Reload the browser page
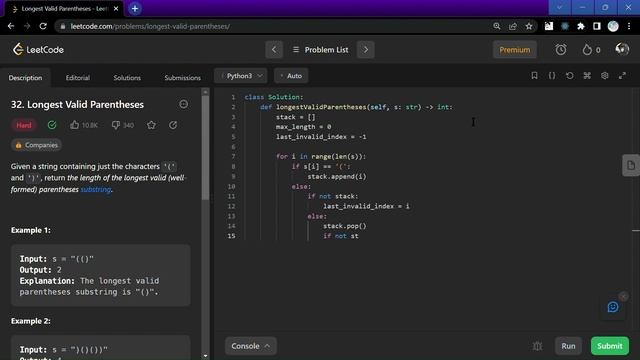This screenshot has height=360, width=640. (x=43, y=26)
